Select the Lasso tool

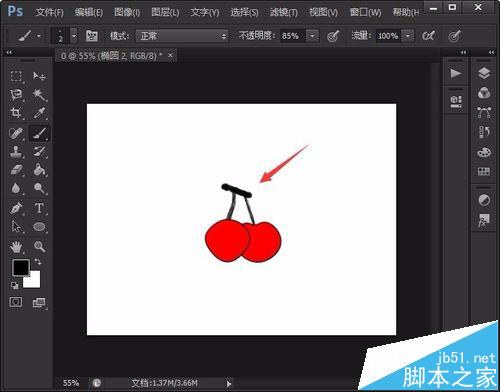pos(16,95)
